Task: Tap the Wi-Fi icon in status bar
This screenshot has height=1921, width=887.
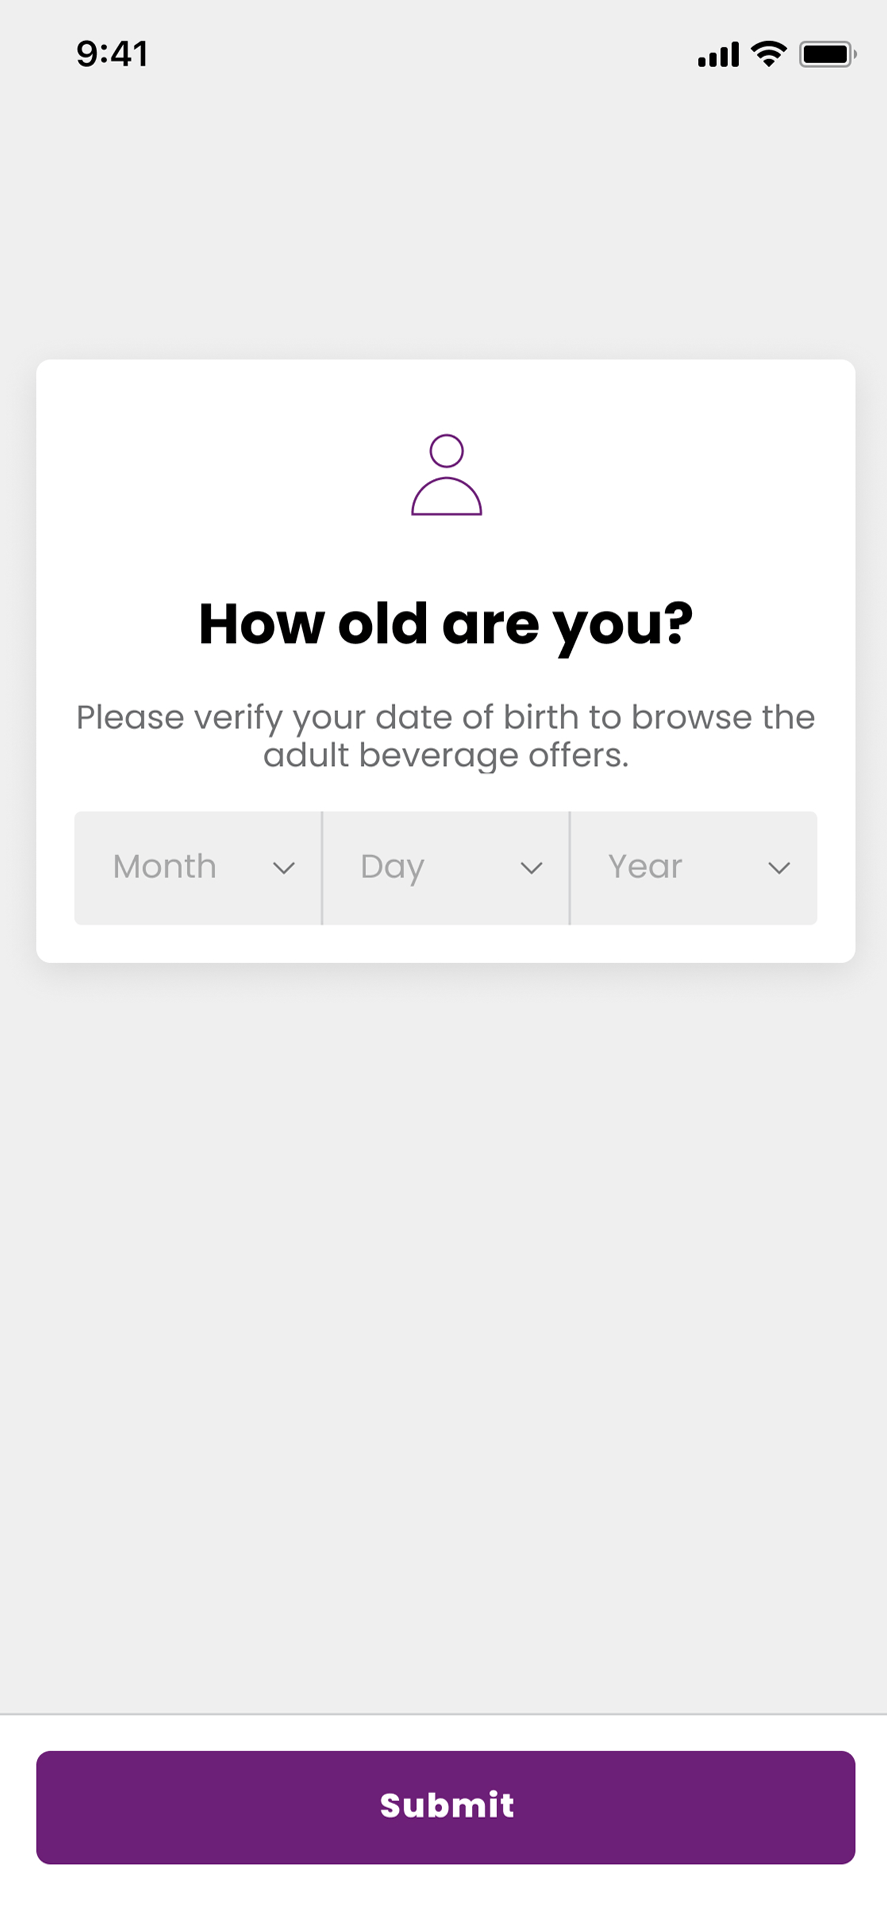Action: click(768, 54)
